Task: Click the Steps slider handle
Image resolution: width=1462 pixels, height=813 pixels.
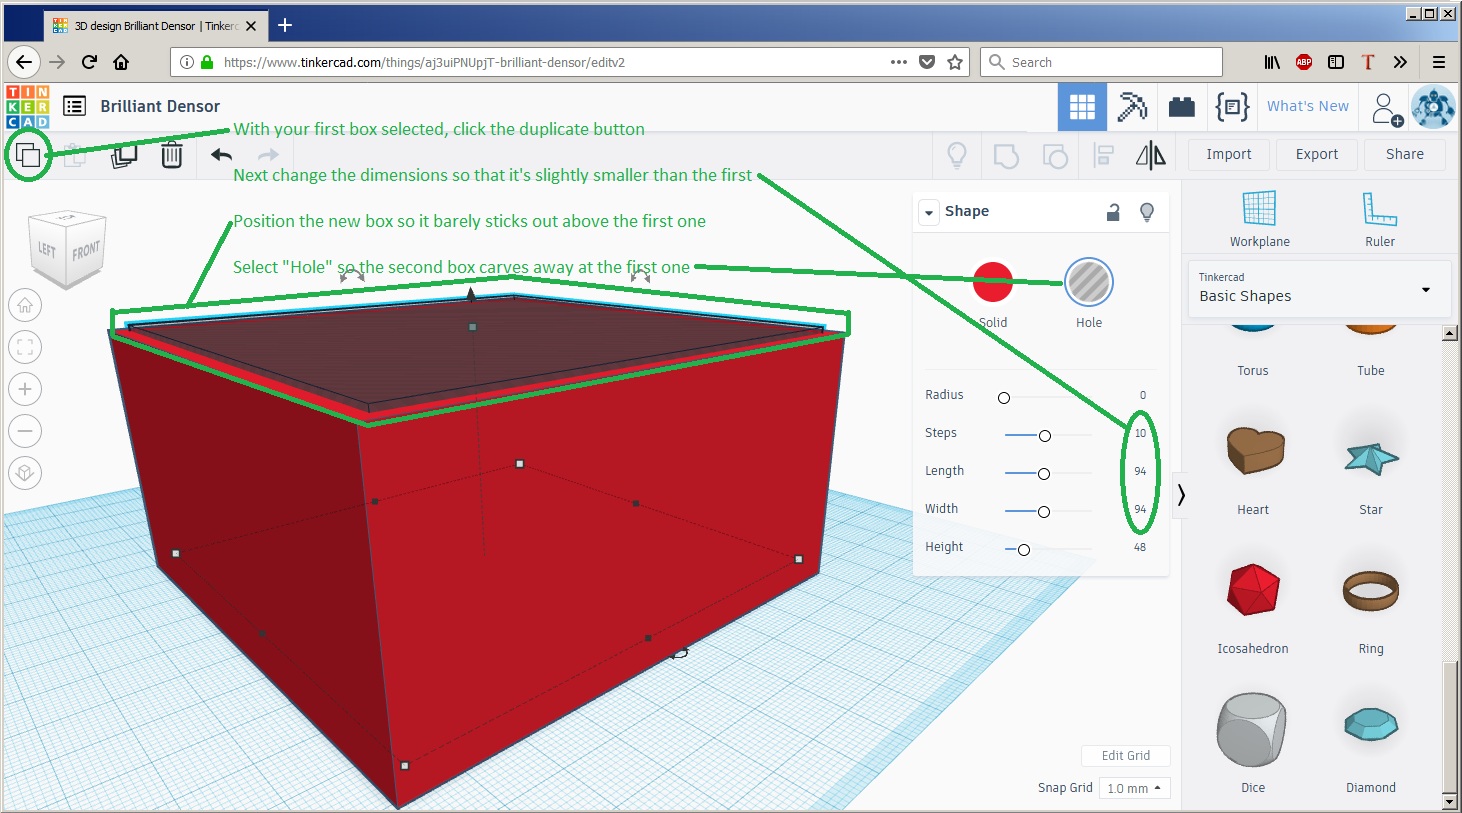Action: click(x=1045, y=436)
